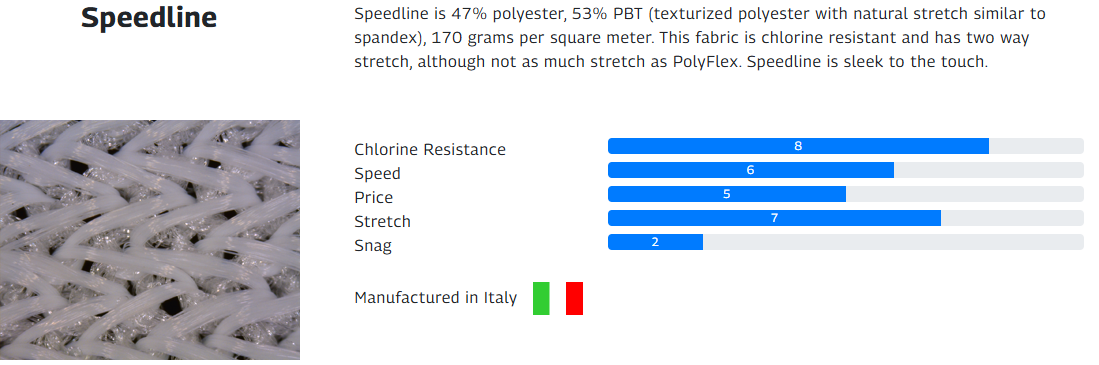Click the grey unfilled part of Stretch bar
This screenshot has height=365, width=1099.
pos(1013,218)
